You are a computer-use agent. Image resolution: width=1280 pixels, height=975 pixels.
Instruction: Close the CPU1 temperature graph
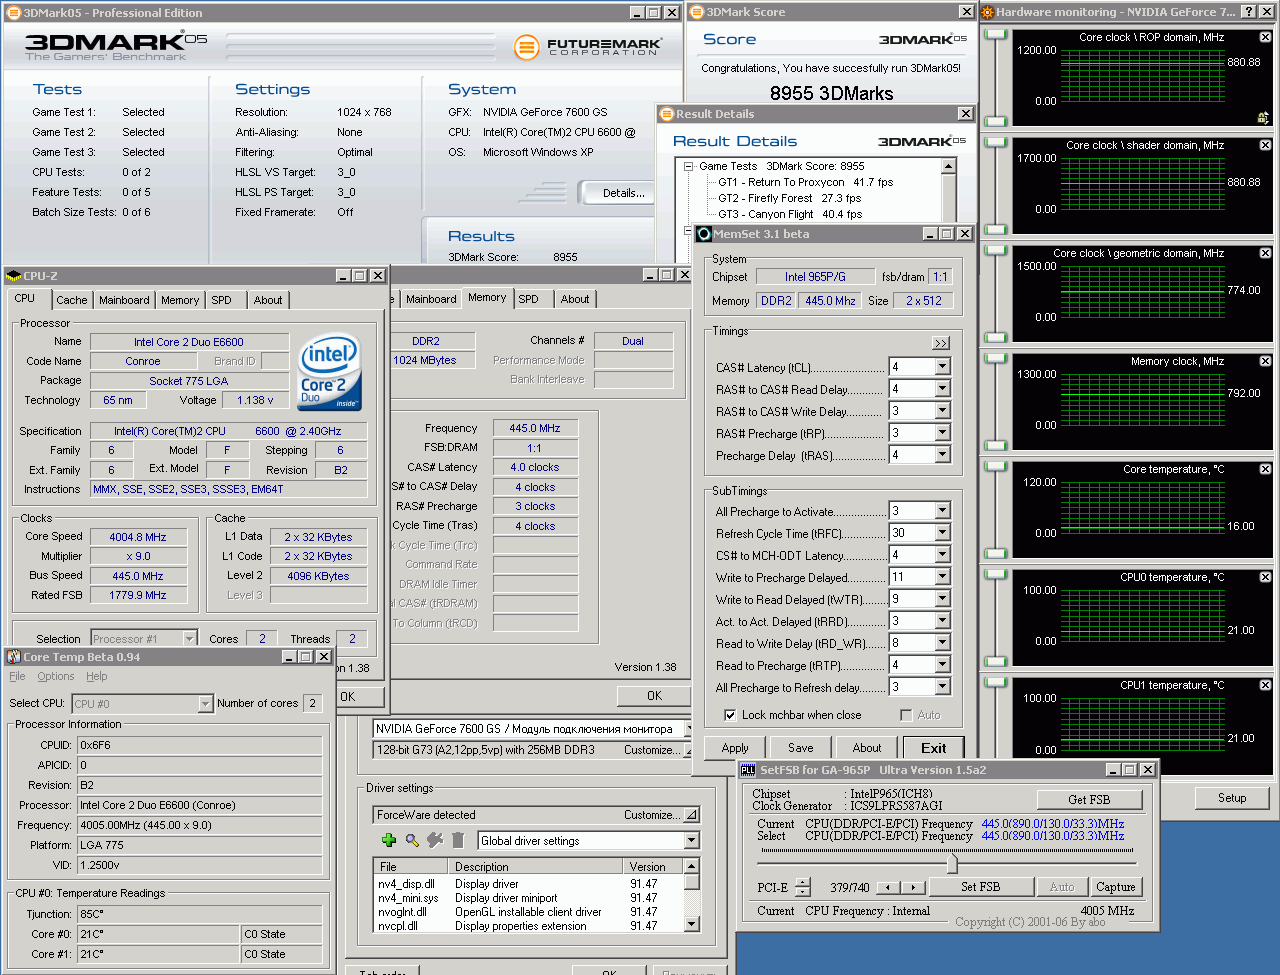point(1265,685)
